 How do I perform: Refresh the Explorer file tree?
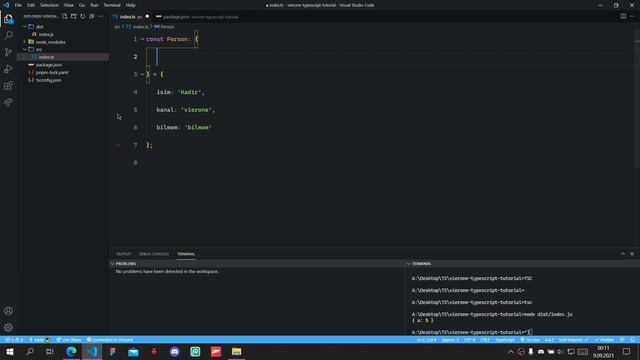pyautogui.click(x=83, y=16)
